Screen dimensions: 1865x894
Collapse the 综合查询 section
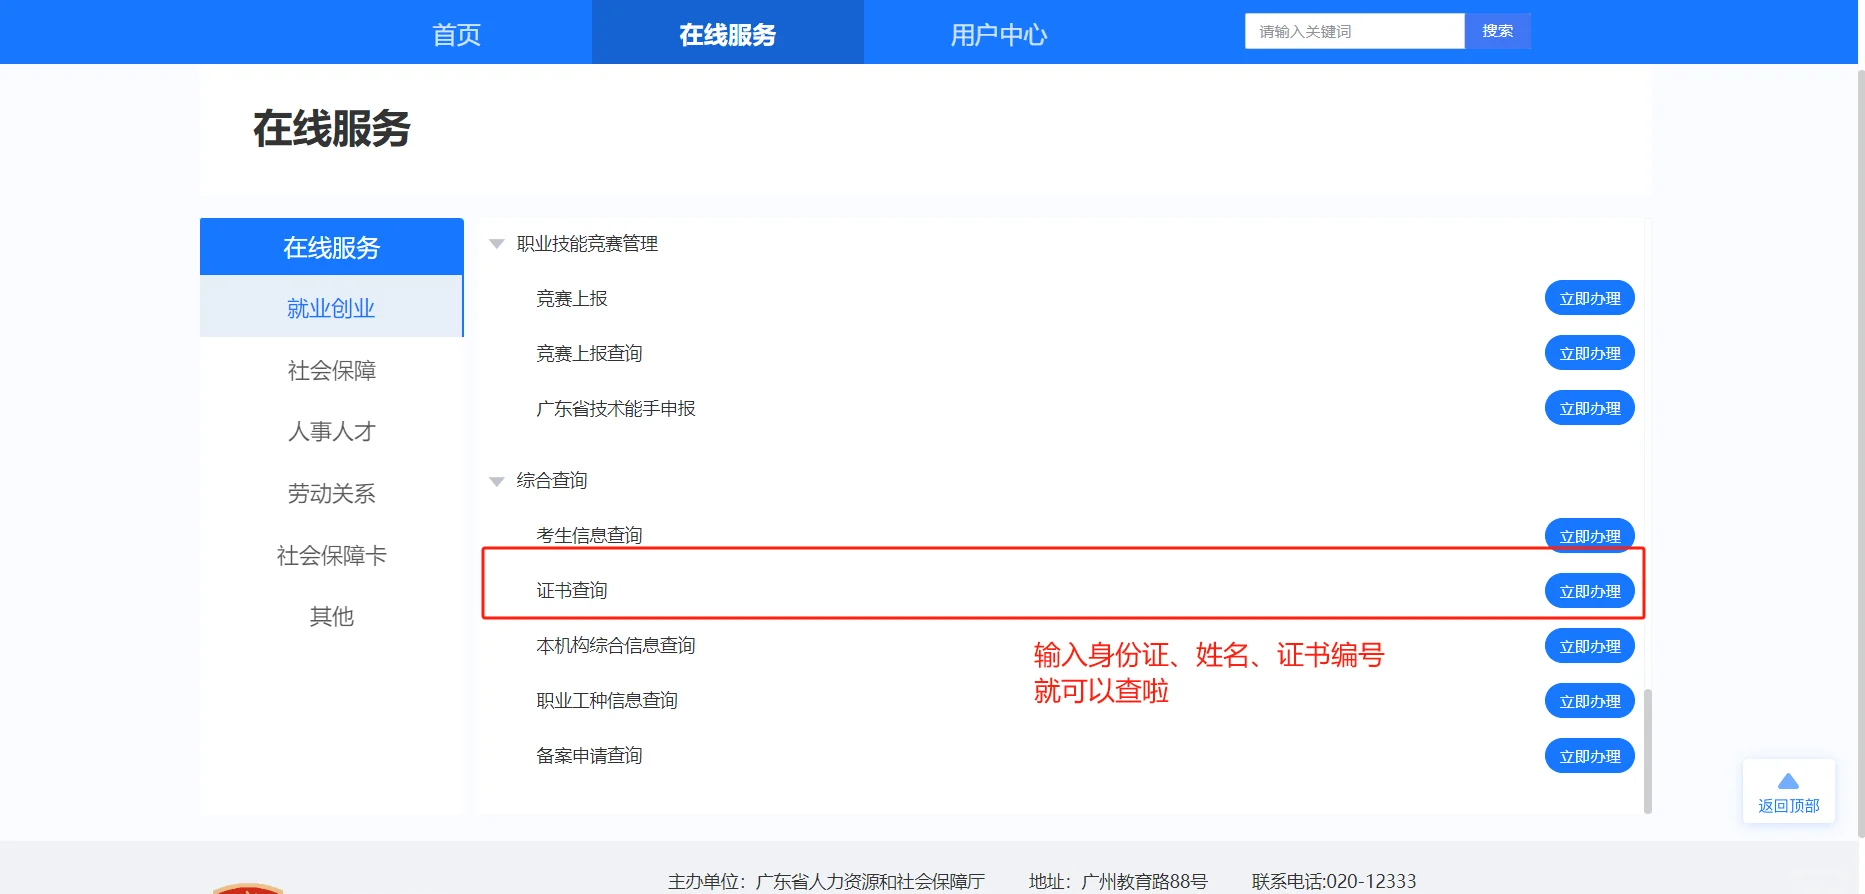click(x=496, y=482)
